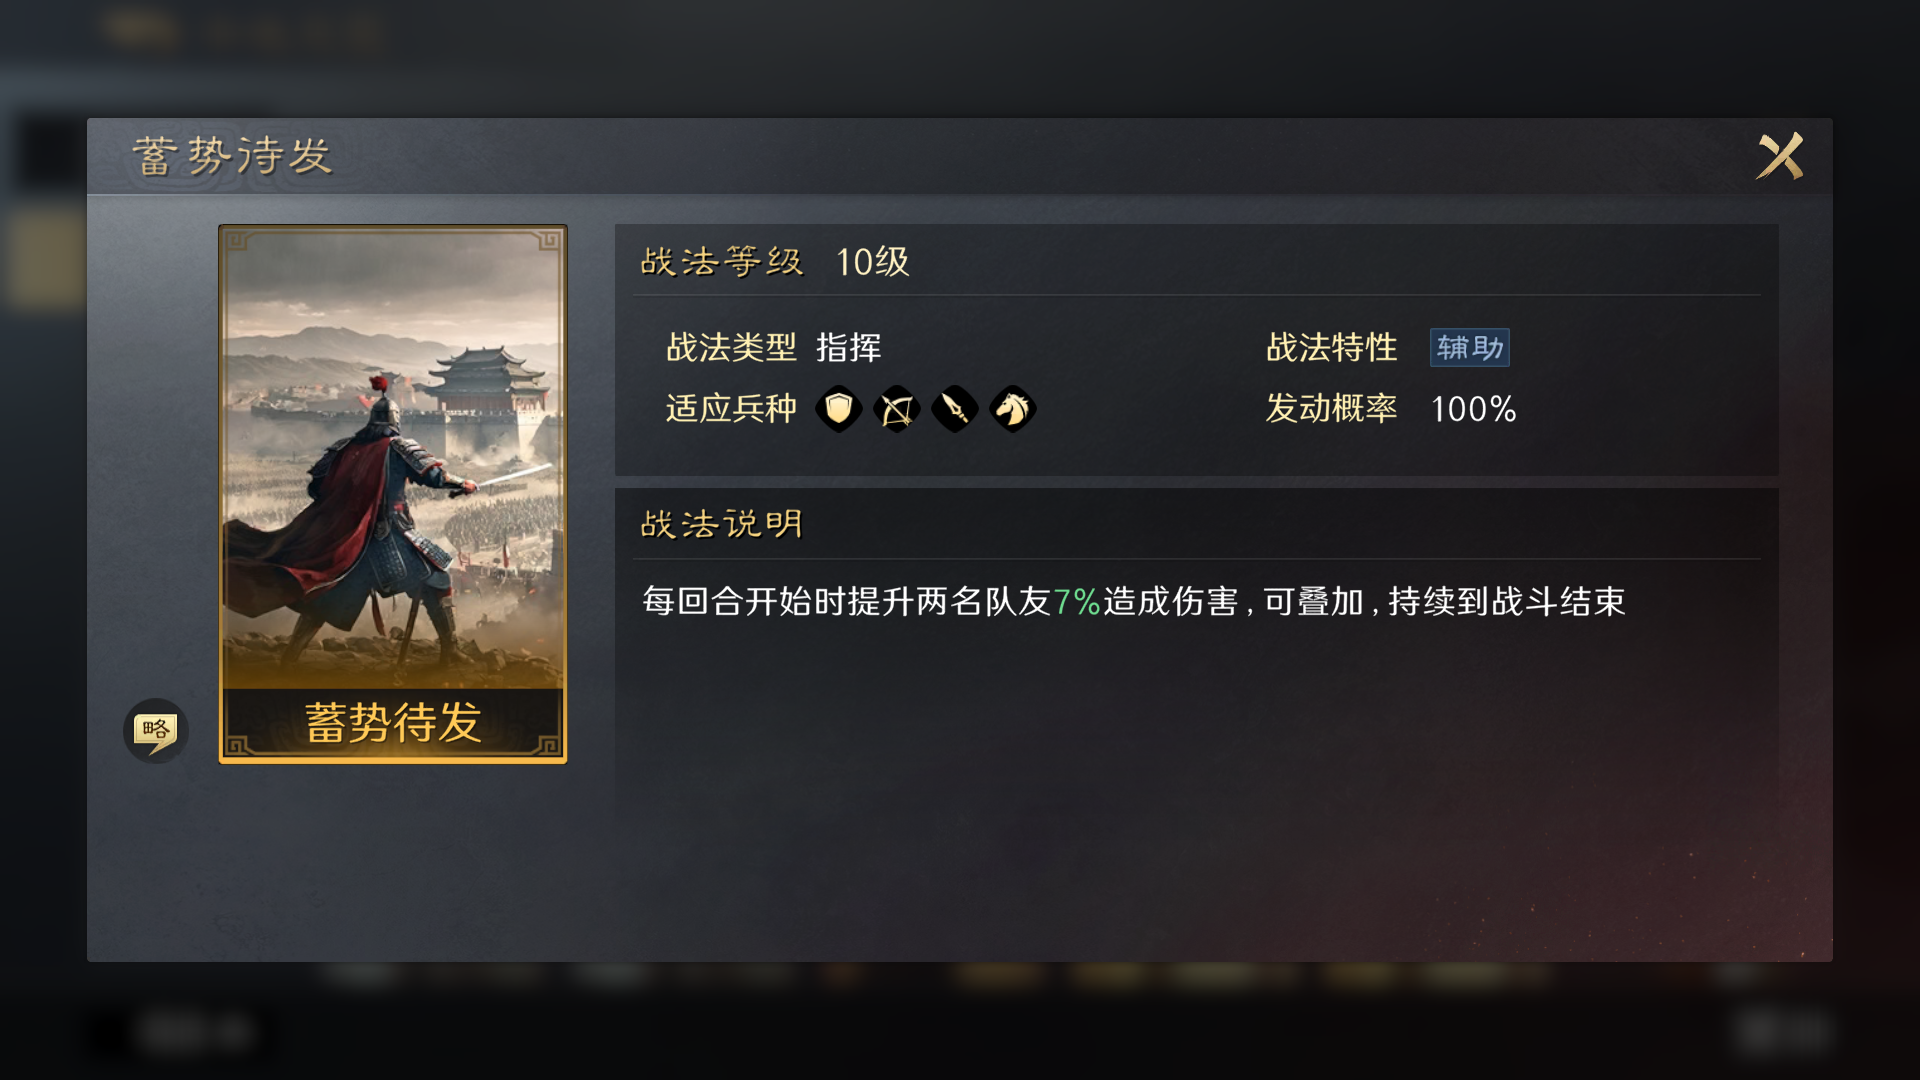Open the 蓄势待发 skill card artwork
Image resolution: width=1920 pixels, height=1080 pixels.
coord(393,494)
